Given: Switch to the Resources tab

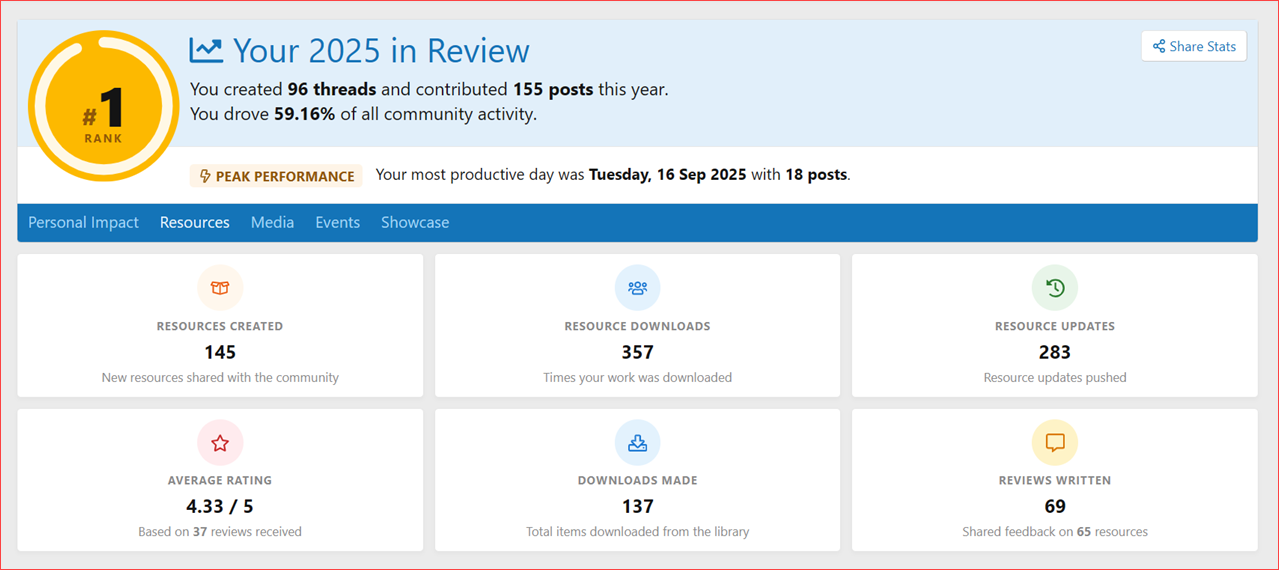Looking at the screenshot, I should (x=195, y=222).
